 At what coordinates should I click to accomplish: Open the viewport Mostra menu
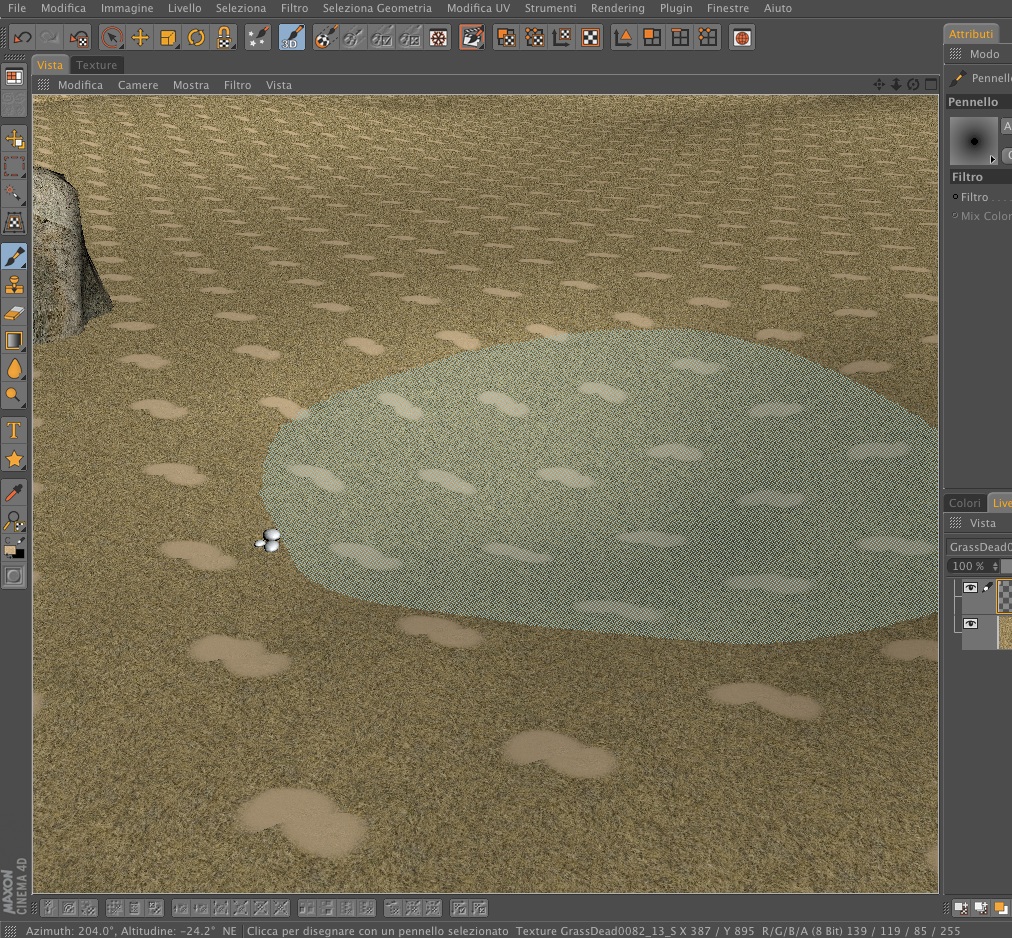[x=191, y=85]
